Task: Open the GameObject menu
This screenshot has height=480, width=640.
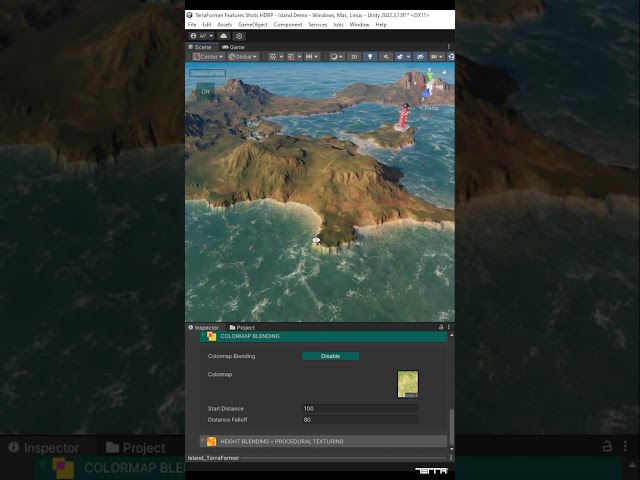Action: tap(253, 24)
